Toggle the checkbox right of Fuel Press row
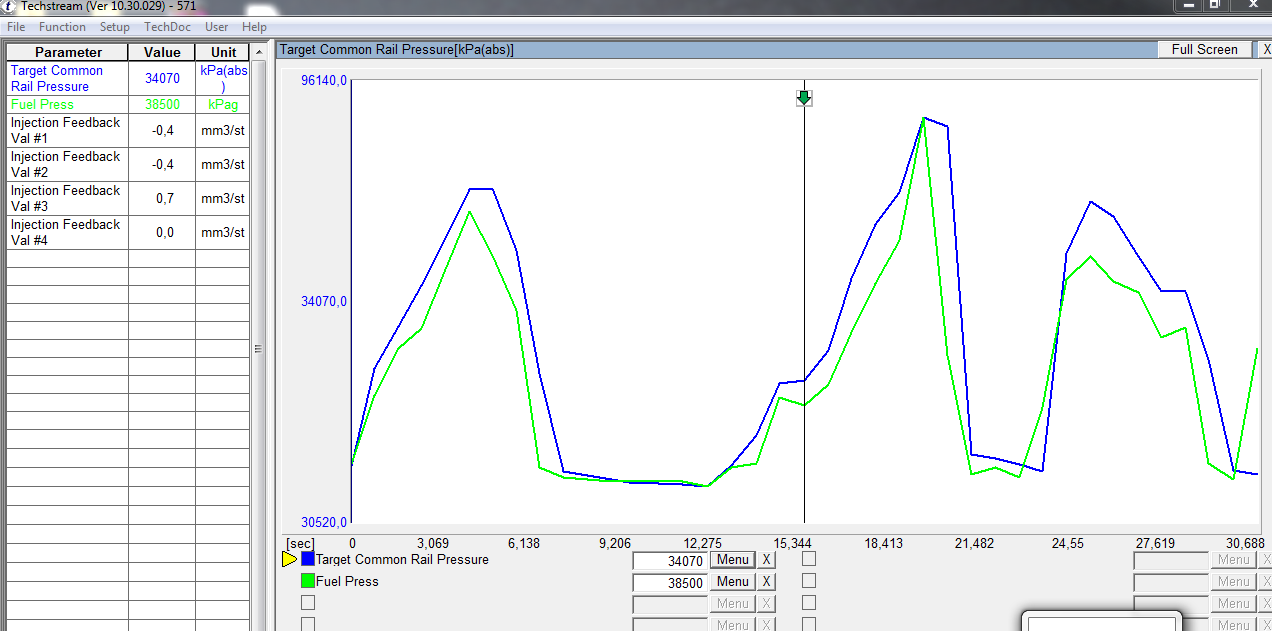Image resolution: width=1272 pixels, height=631 pixels. [809, 581]
